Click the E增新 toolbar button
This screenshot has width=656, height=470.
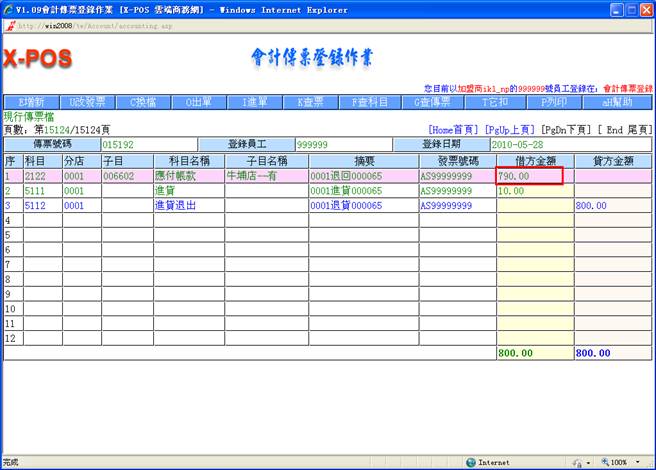pos(32,102)
